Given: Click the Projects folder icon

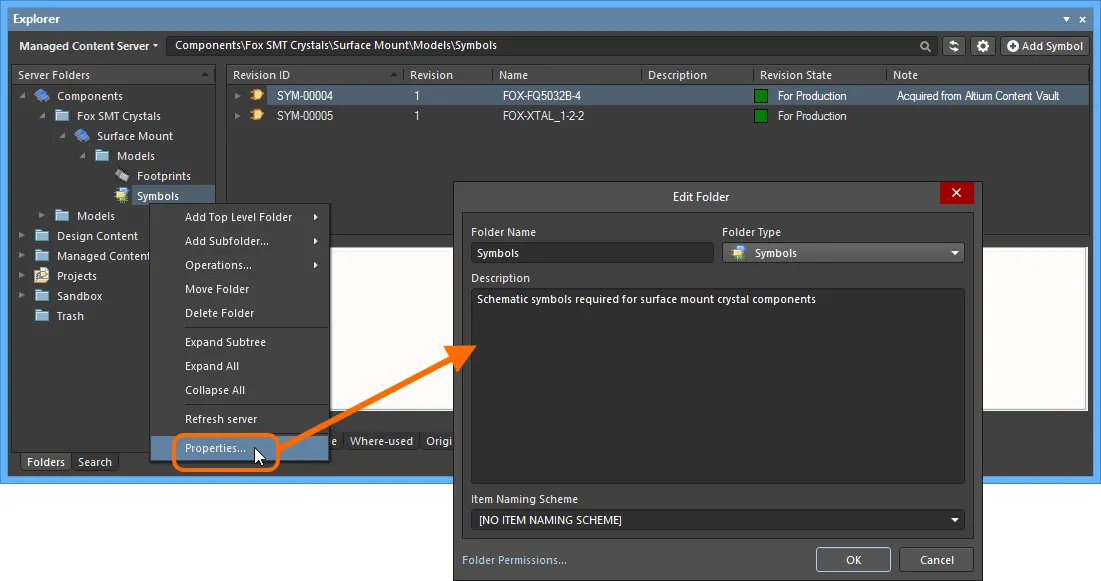Looking at the screenshot, I should pyautogui.click(x=42, y=275).
